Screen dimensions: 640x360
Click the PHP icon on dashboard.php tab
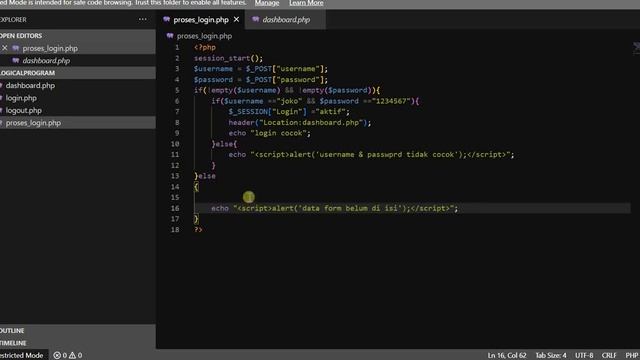pyautogui.click(x=256, y=19)
